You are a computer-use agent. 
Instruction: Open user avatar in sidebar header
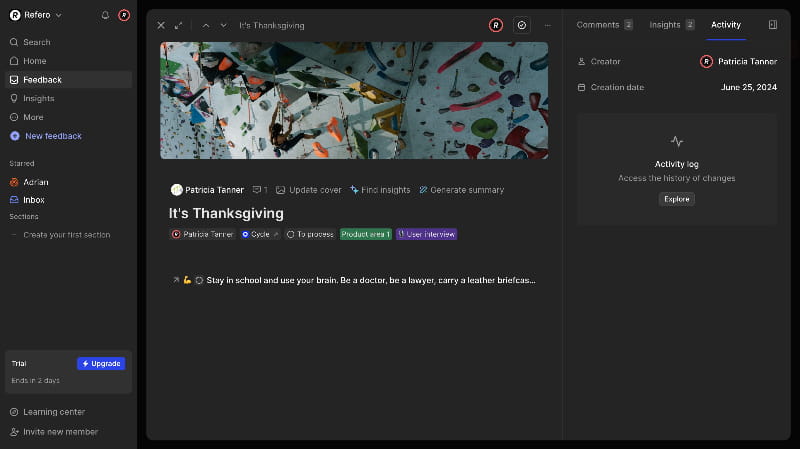pos(124,15)
